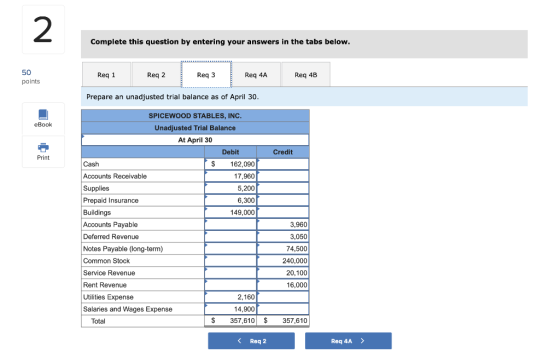This screenshot has height=364, width=560.
Task: Open the Req 4A tab
Action: [x=256, y=75]
